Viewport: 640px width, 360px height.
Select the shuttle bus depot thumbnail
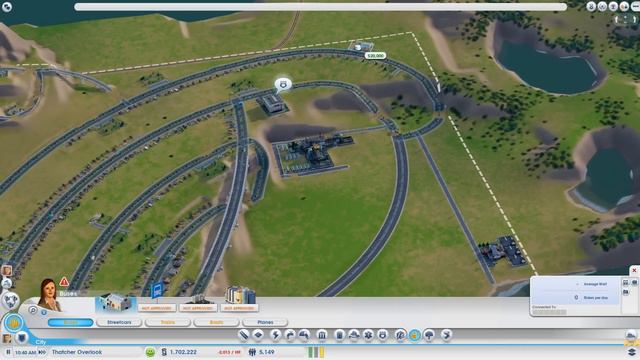pos(116,302)
